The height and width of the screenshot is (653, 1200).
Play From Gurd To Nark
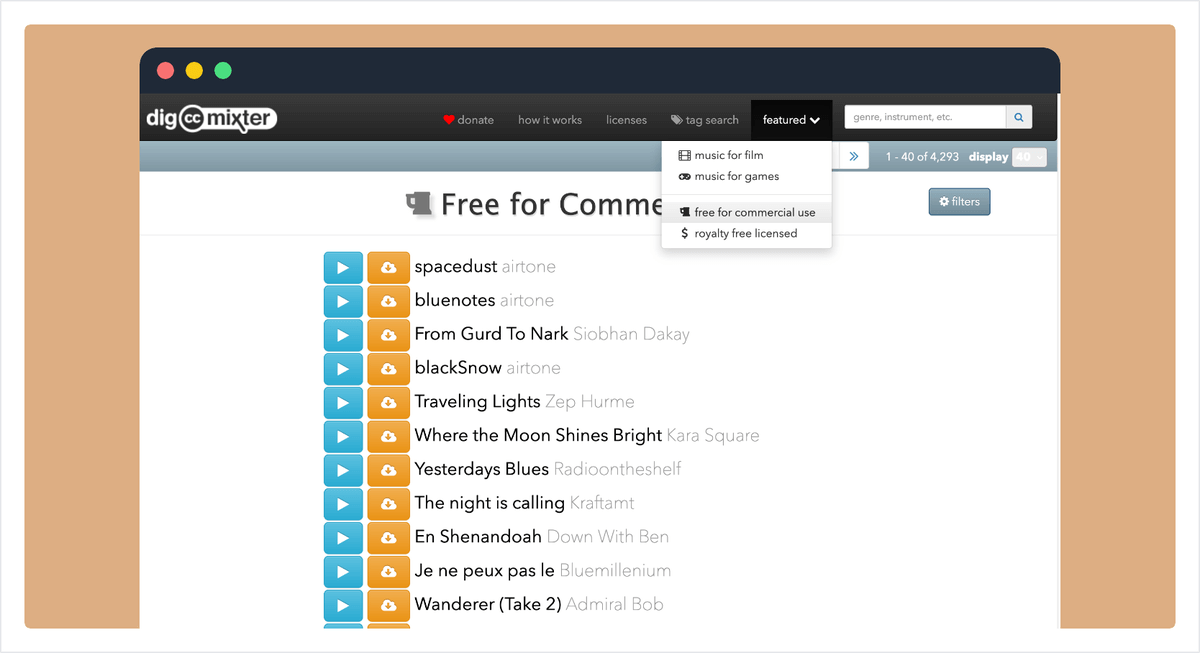(x=343, y=335)
